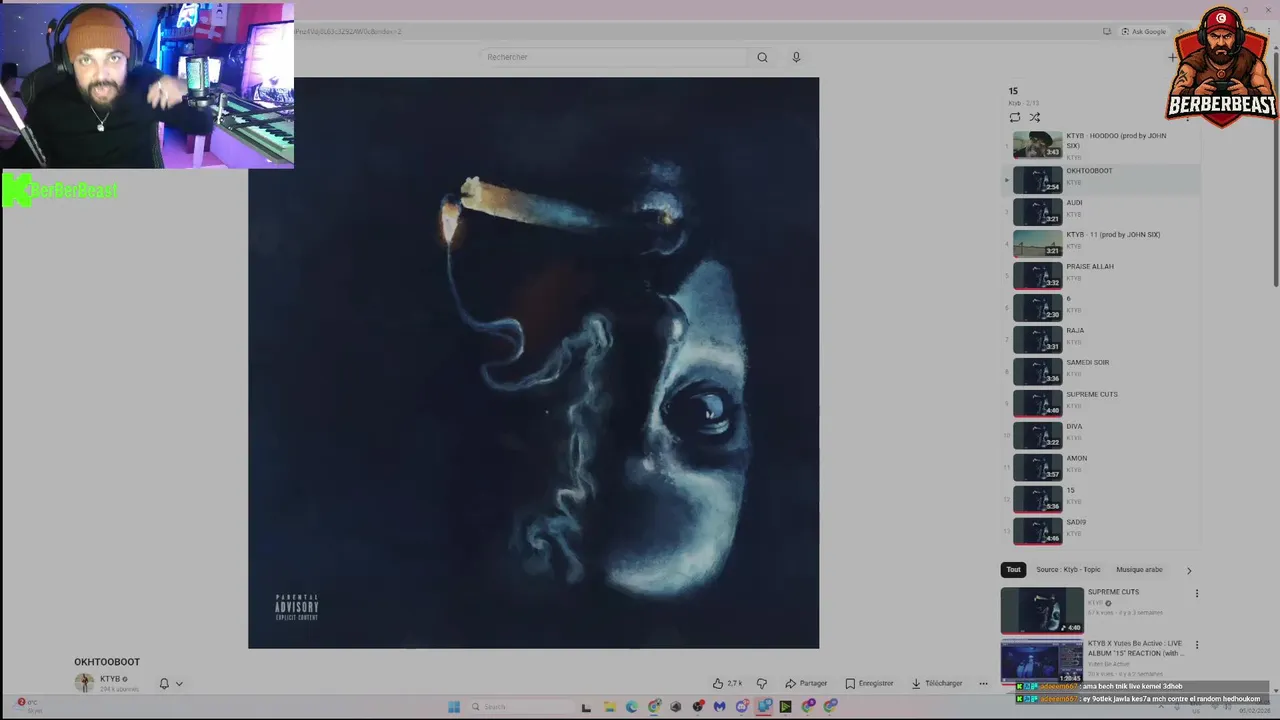
Task: Activate voice search microphone icon
Action: 796,57
